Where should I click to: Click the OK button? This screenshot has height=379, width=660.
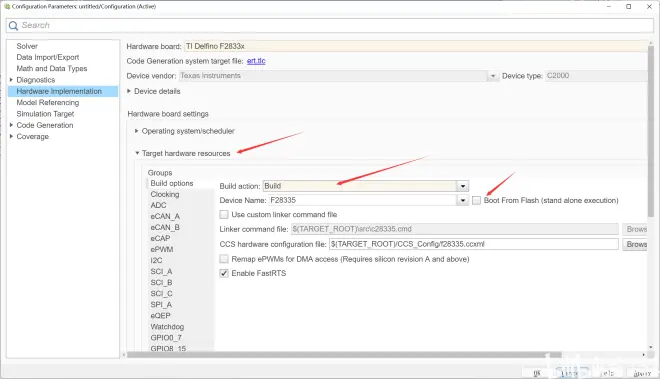[537, 373]
